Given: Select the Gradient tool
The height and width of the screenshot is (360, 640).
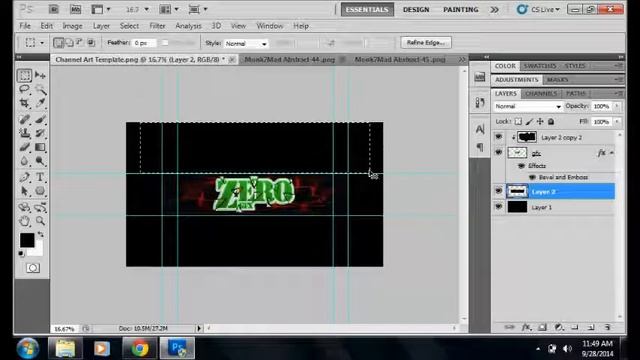Looking at the screenshot, I should pyautogui.click(x=40, y=147).
